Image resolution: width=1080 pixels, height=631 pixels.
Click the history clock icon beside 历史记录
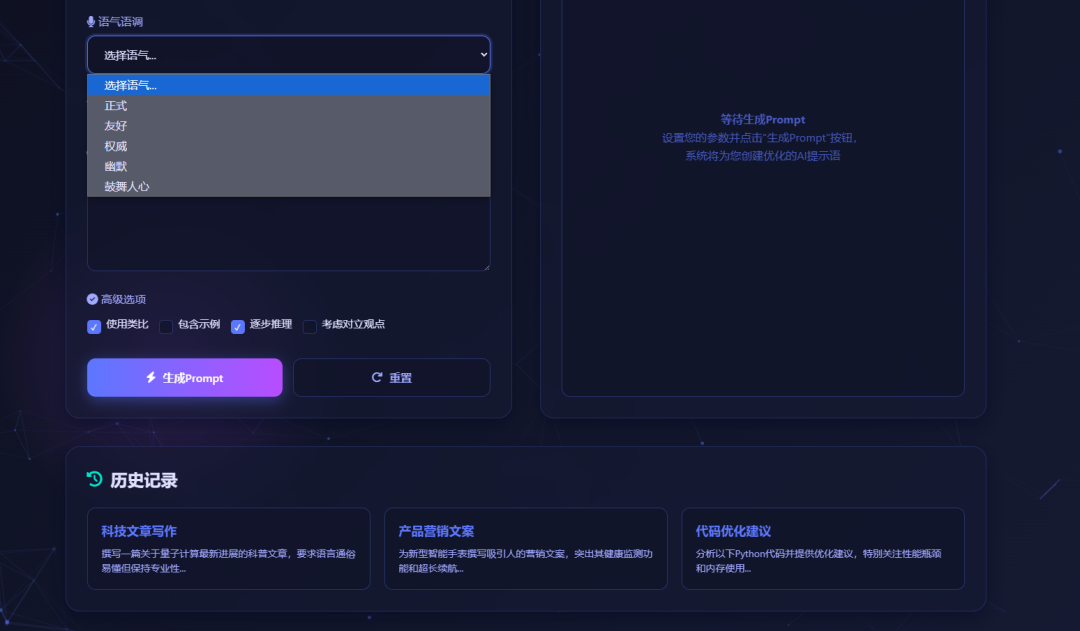click(94, 479)
